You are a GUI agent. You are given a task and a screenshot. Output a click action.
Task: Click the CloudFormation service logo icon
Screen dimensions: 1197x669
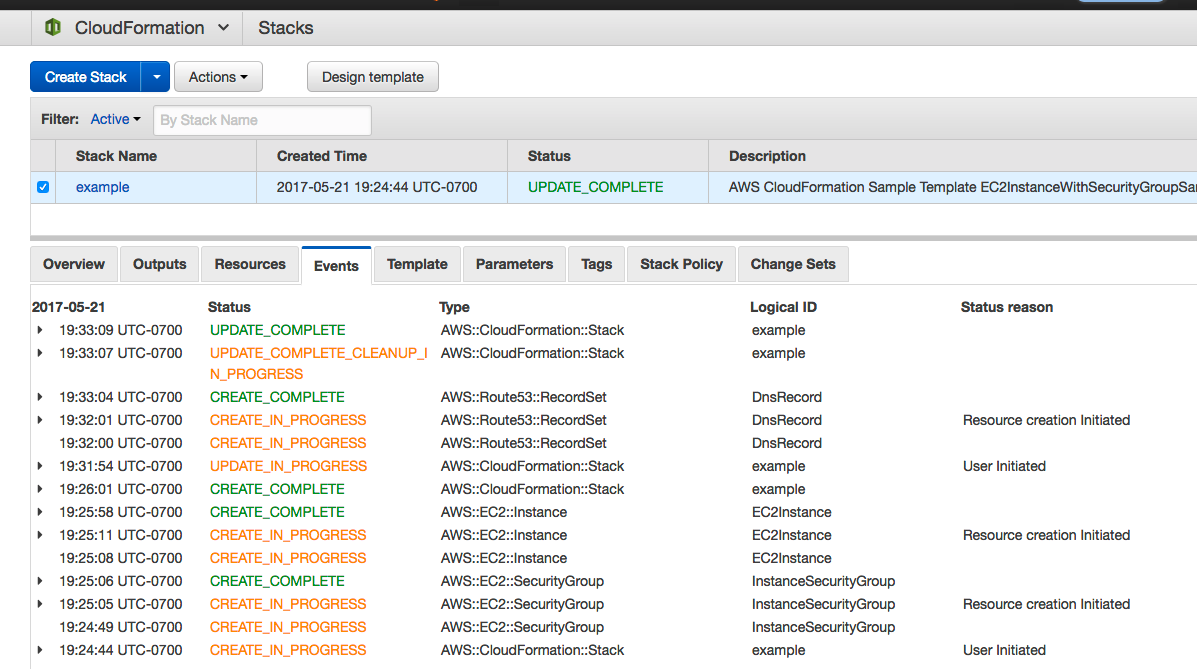pyautogui.click(x=53, y=27)
